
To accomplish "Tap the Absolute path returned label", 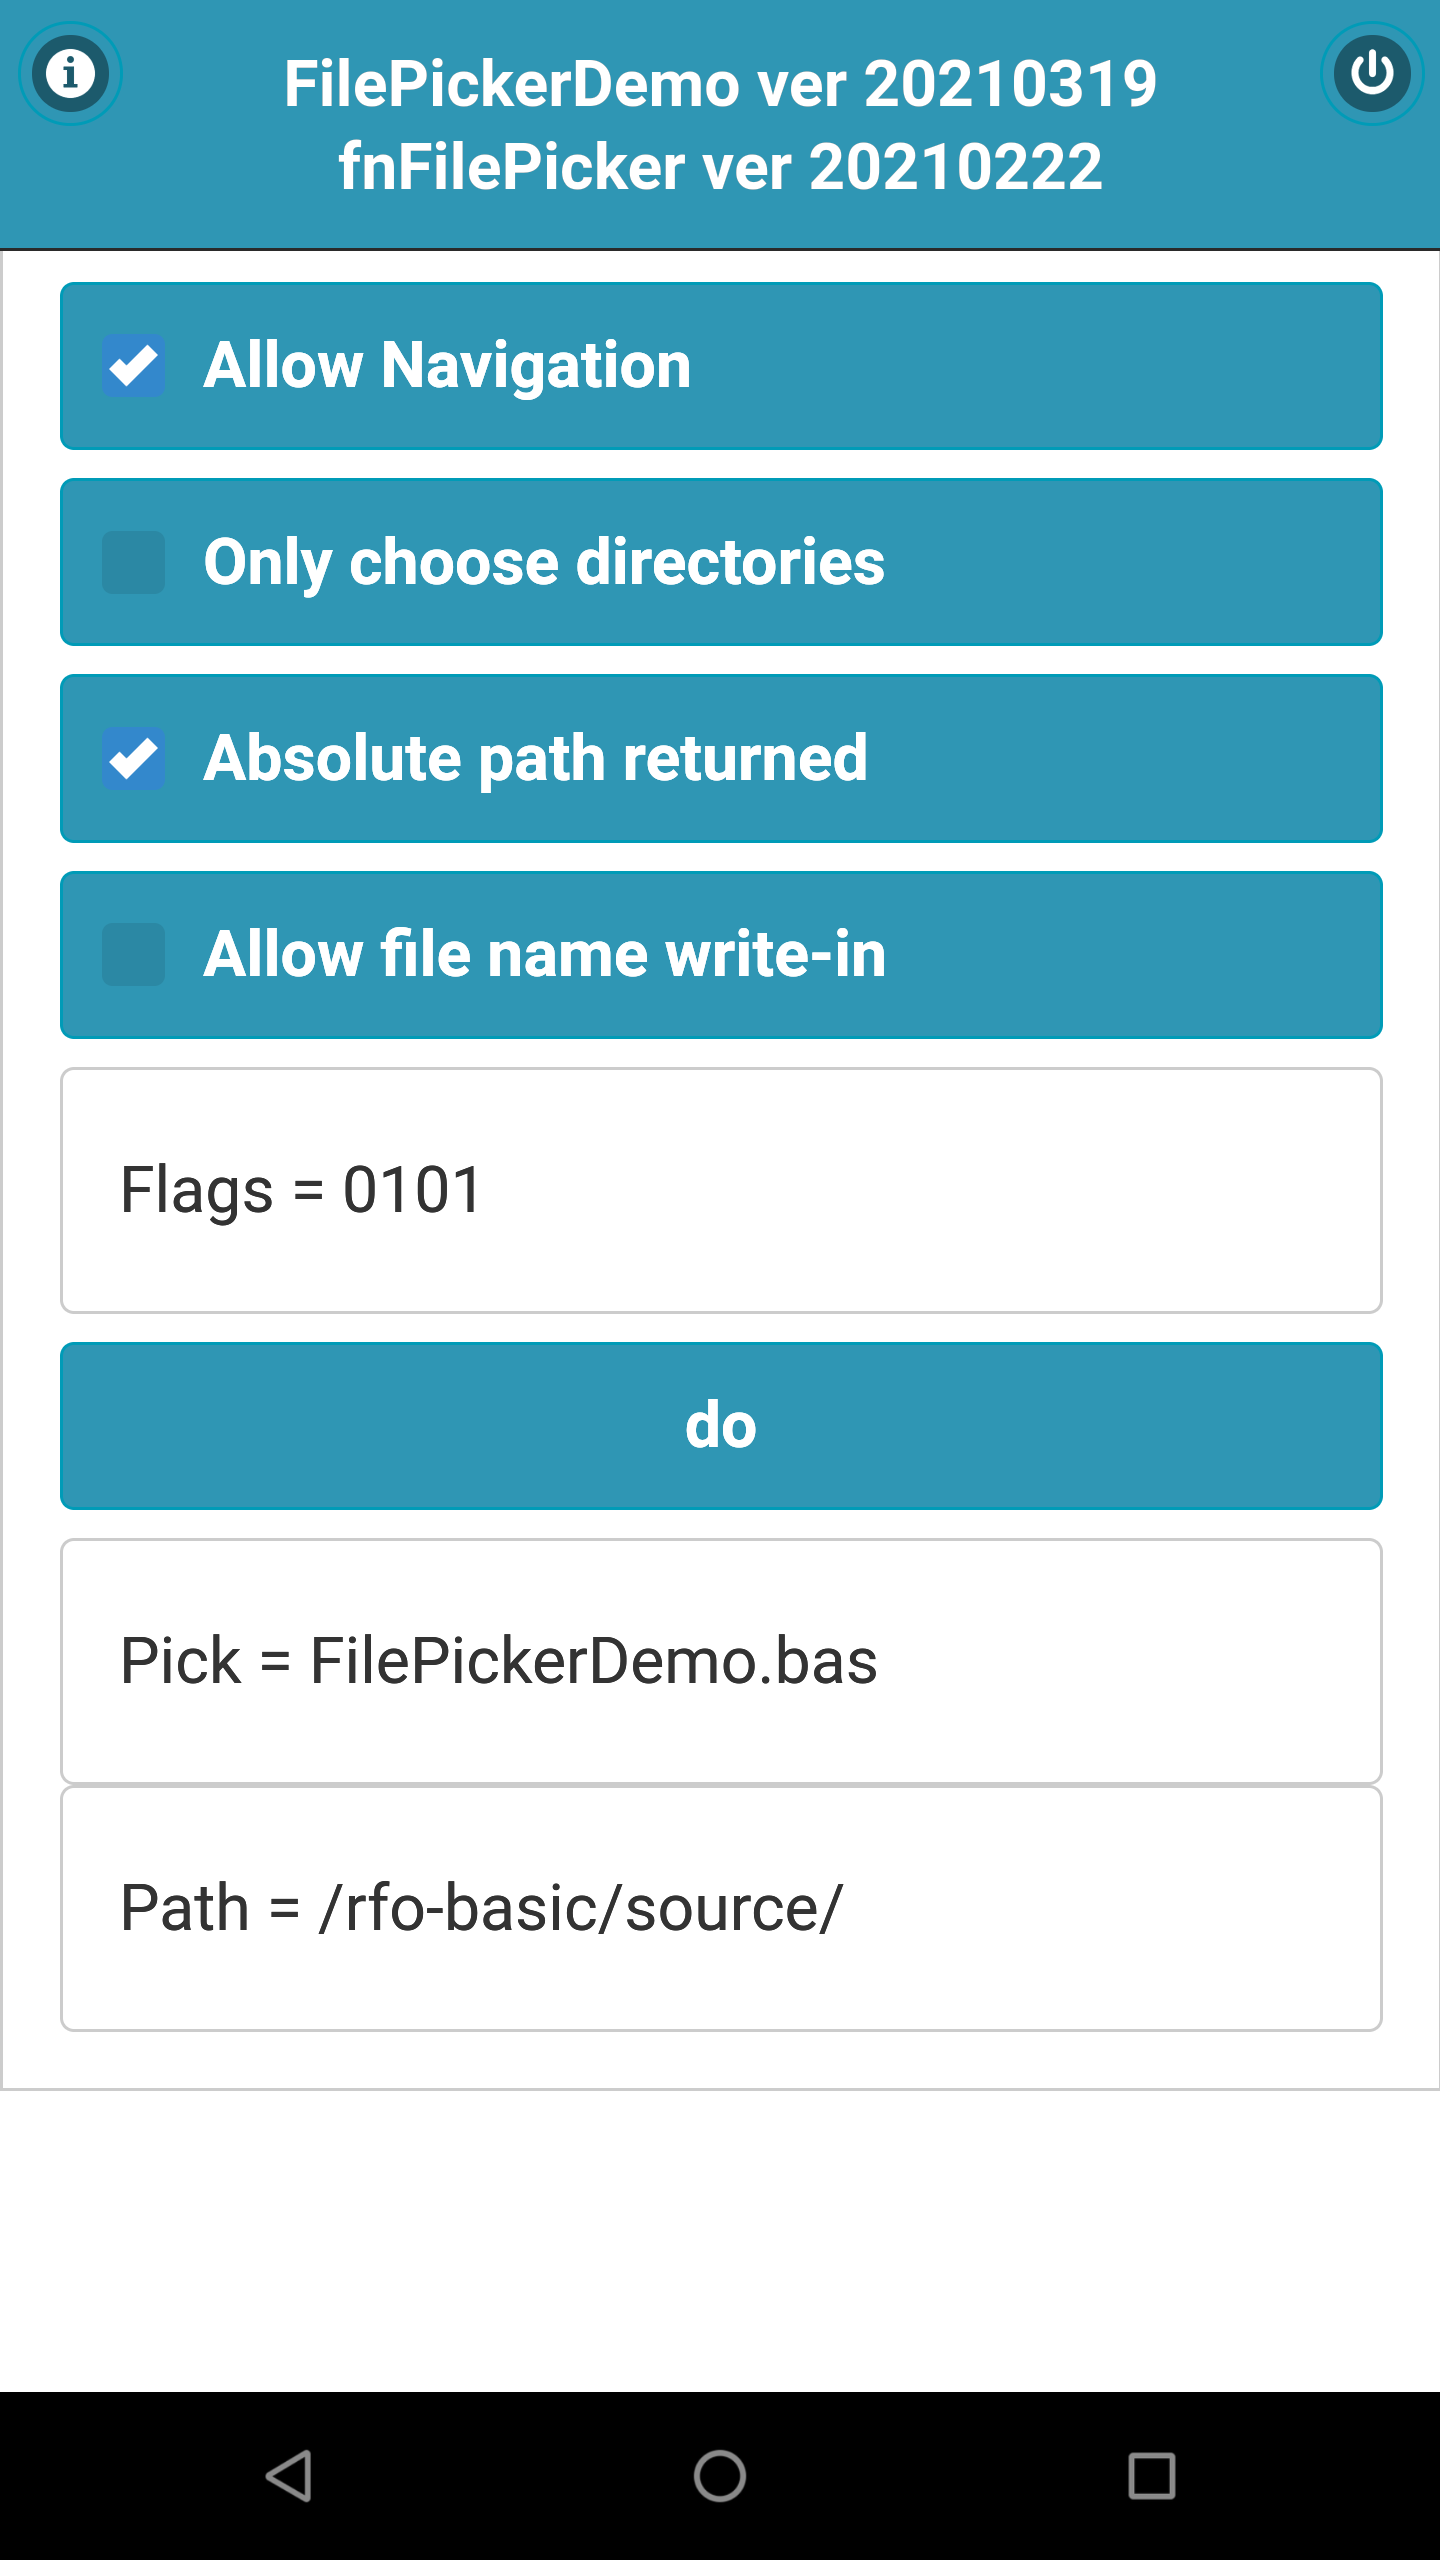I will (x=535, y=758).
